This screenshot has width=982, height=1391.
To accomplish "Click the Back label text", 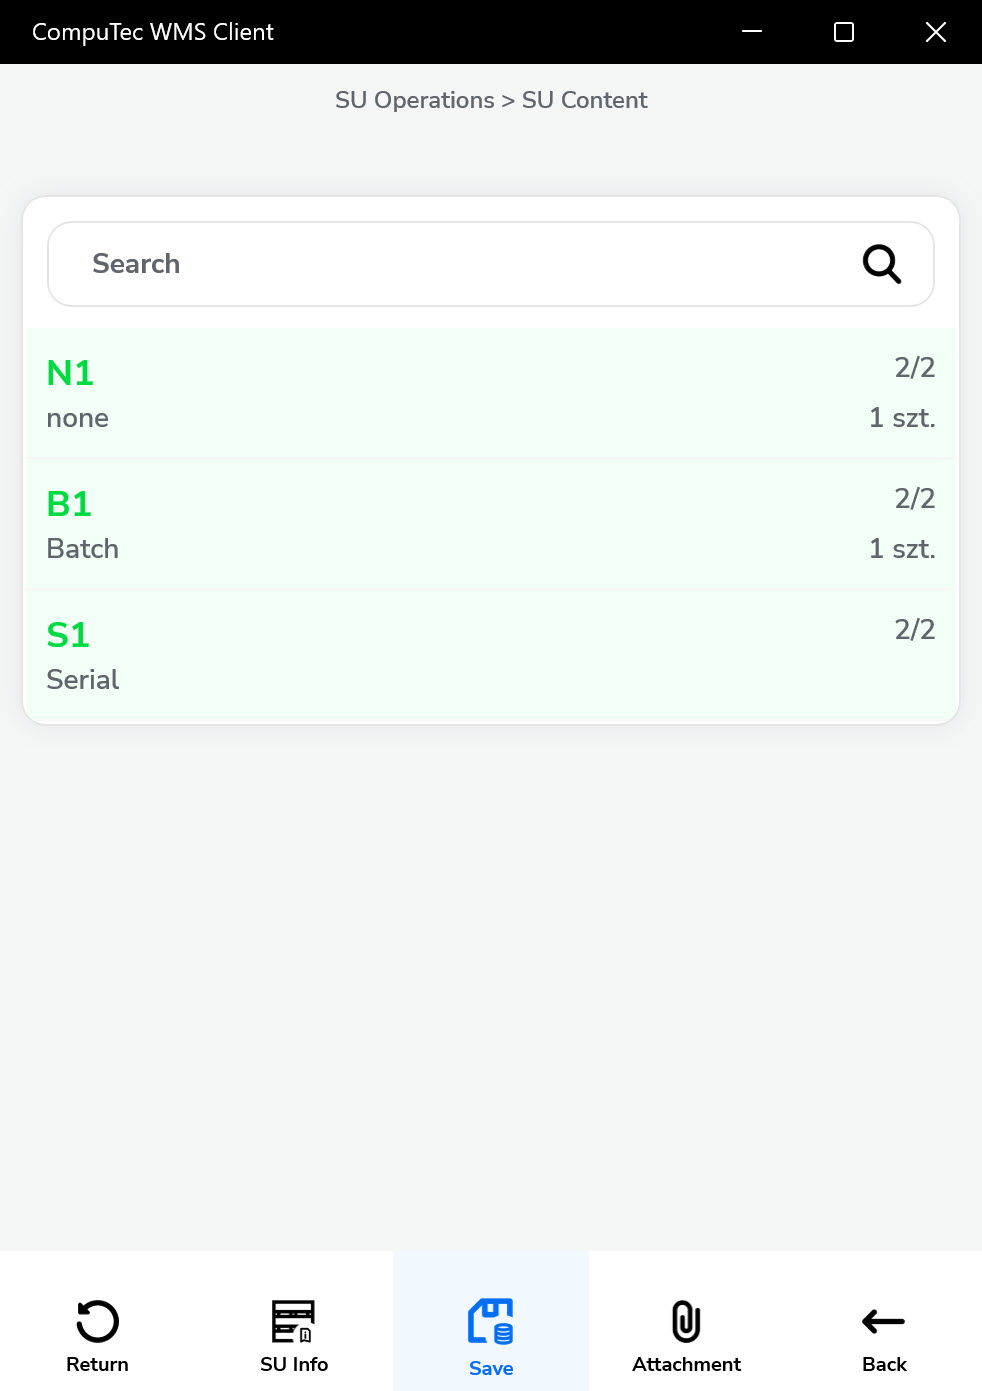I will 884,1364.
